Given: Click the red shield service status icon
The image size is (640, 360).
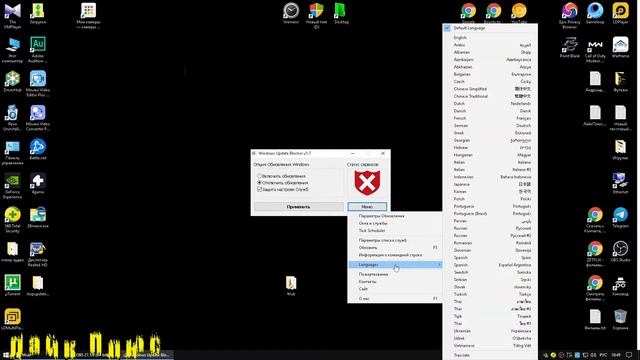Looking at the screenshot, I should coord(367,183).
